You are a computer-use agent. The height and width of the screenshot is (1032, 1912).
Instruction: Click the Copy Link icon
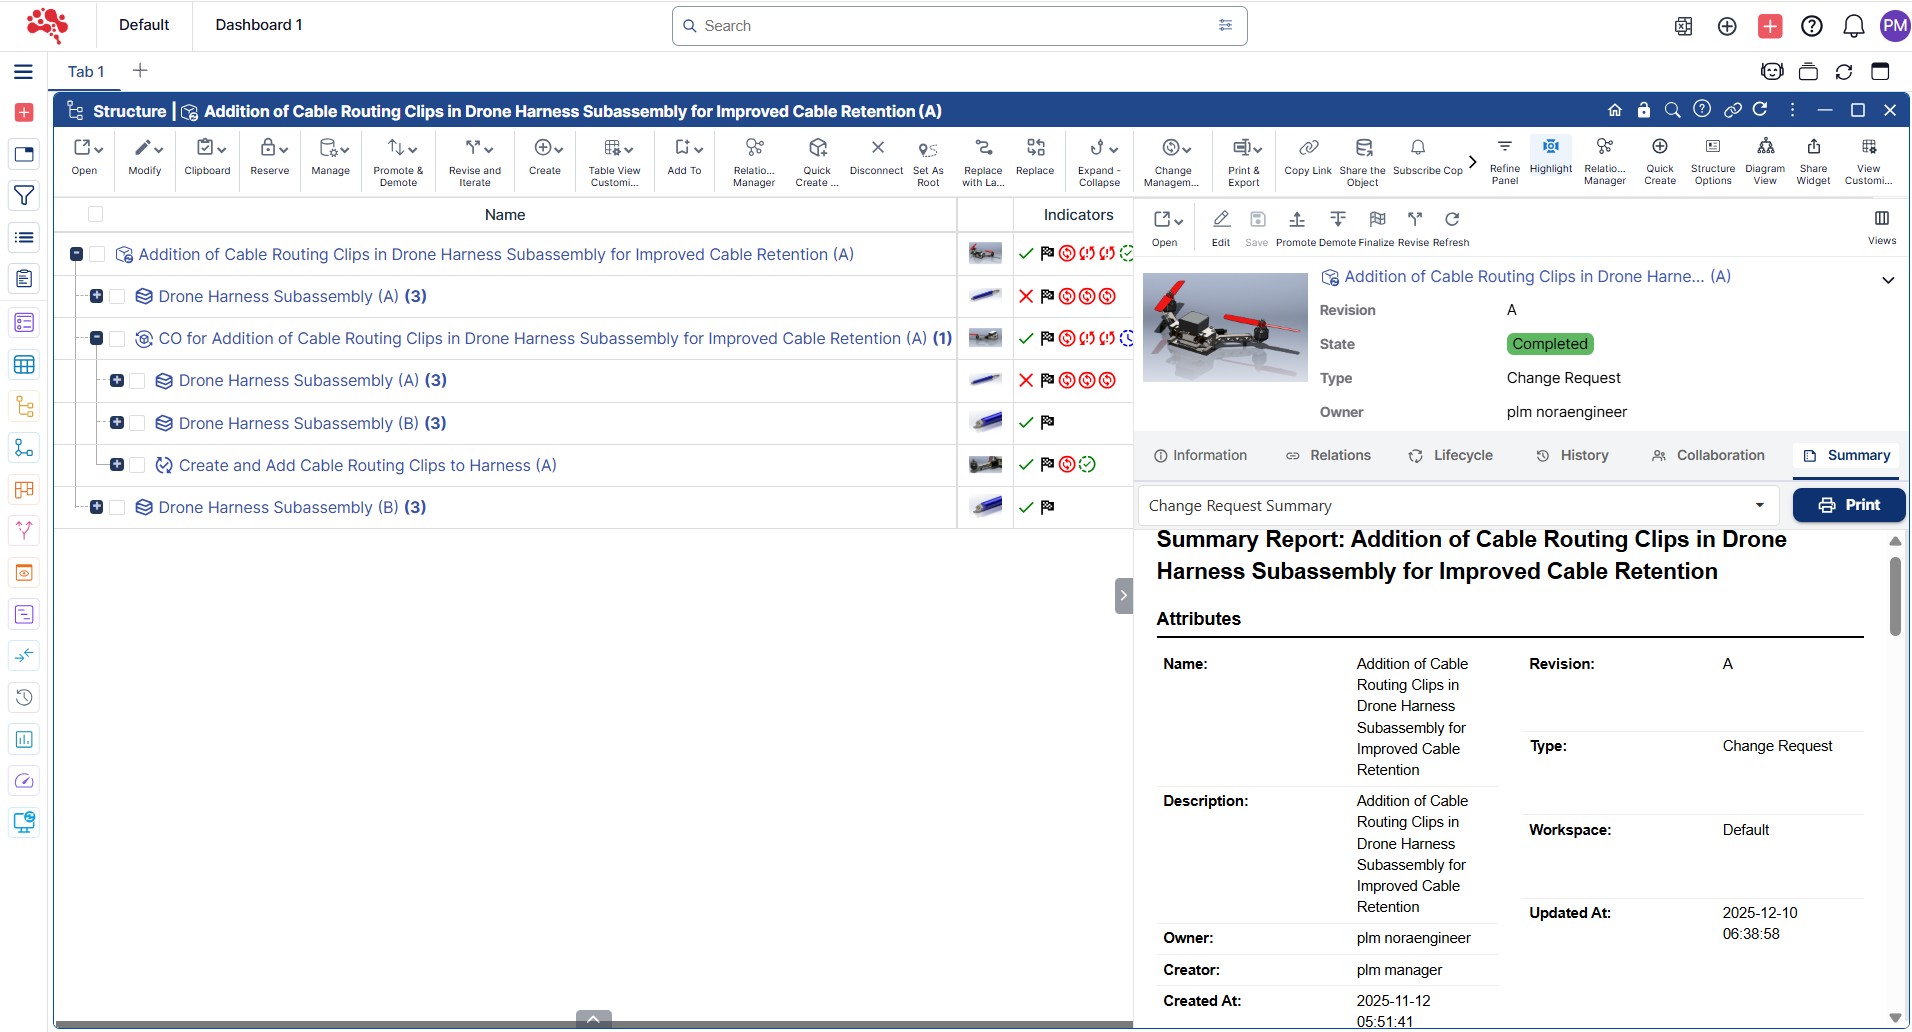[1308, 148]
